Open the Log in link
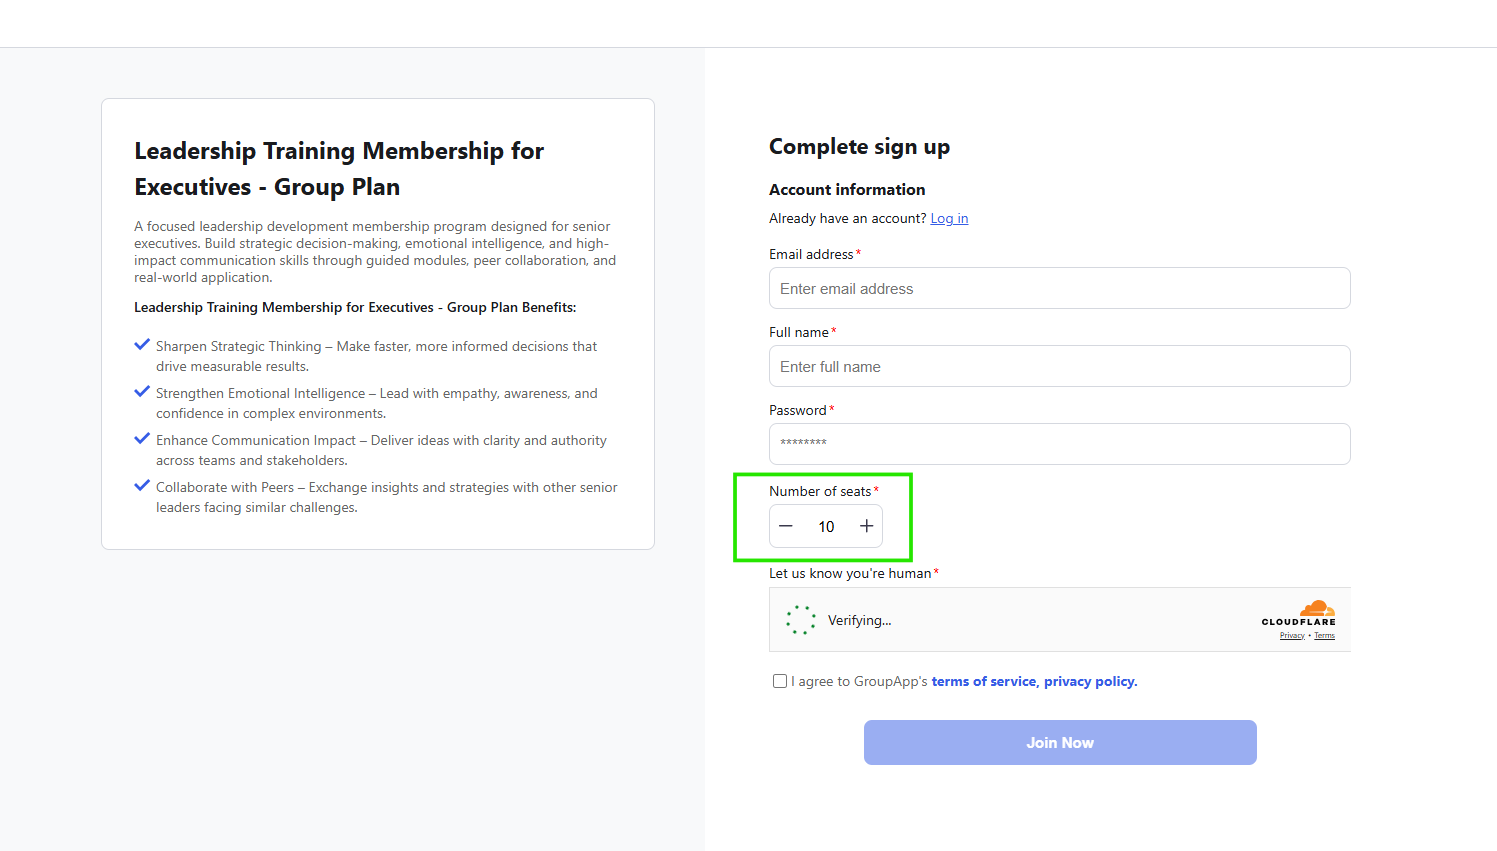 click(x=949, y=218)
